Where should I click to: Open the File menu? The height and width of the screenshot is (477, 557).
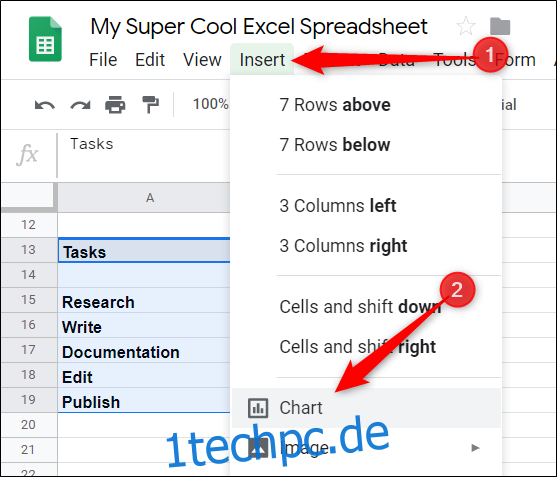103,59
